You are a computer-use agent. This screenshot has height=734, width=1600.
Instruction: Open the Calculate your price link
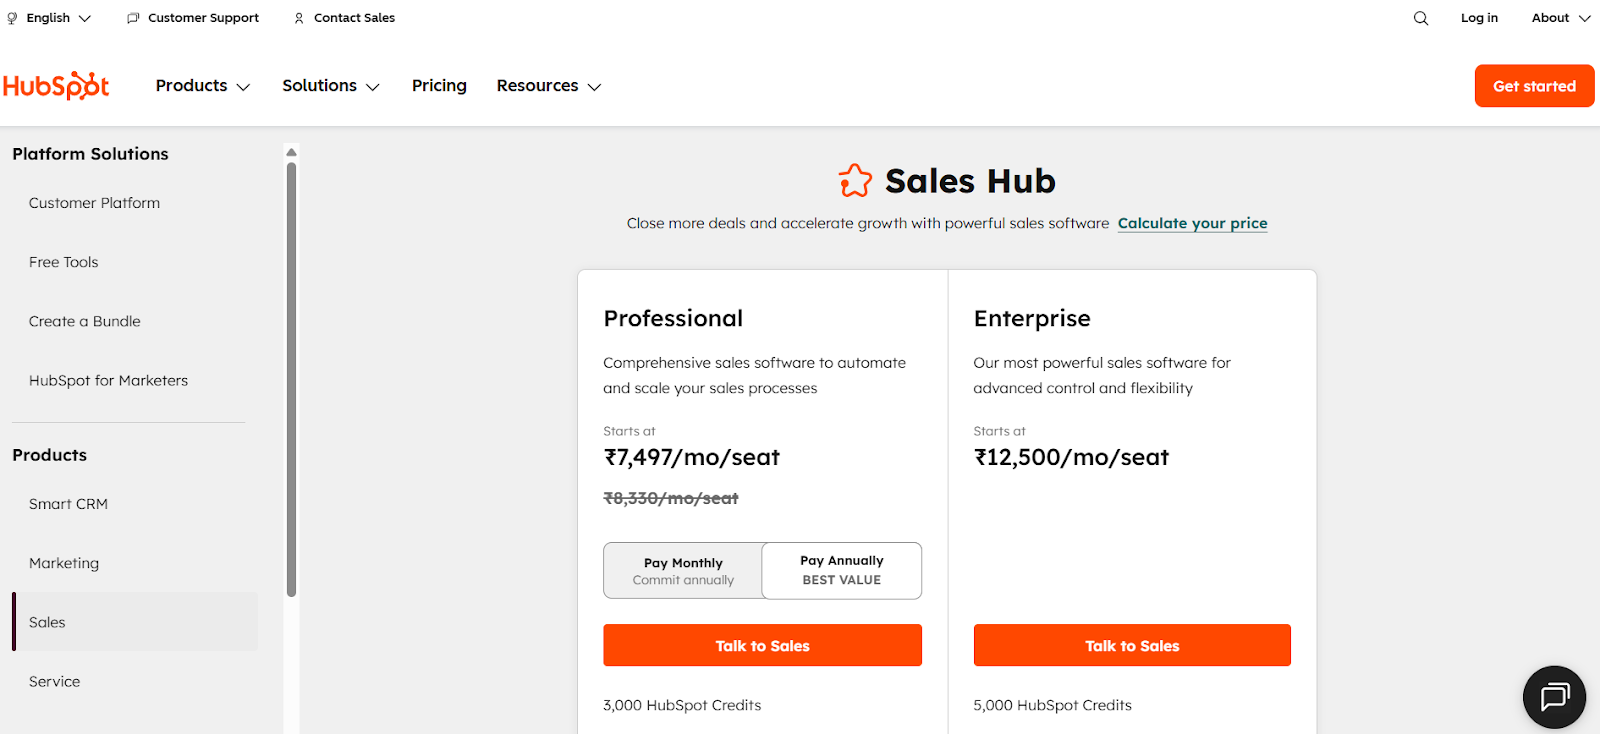1192,223
